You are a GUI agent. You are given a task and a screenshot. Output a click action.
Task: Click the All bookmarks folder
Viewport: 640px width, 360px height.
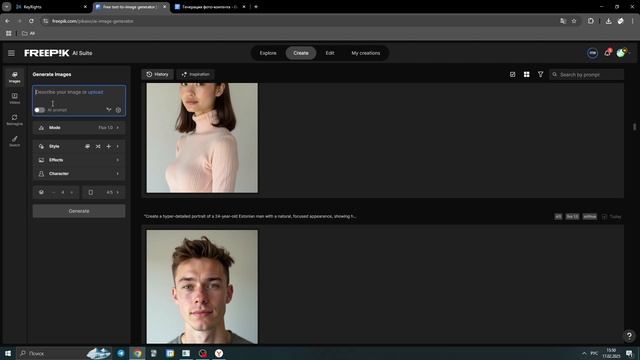(29, 33)
